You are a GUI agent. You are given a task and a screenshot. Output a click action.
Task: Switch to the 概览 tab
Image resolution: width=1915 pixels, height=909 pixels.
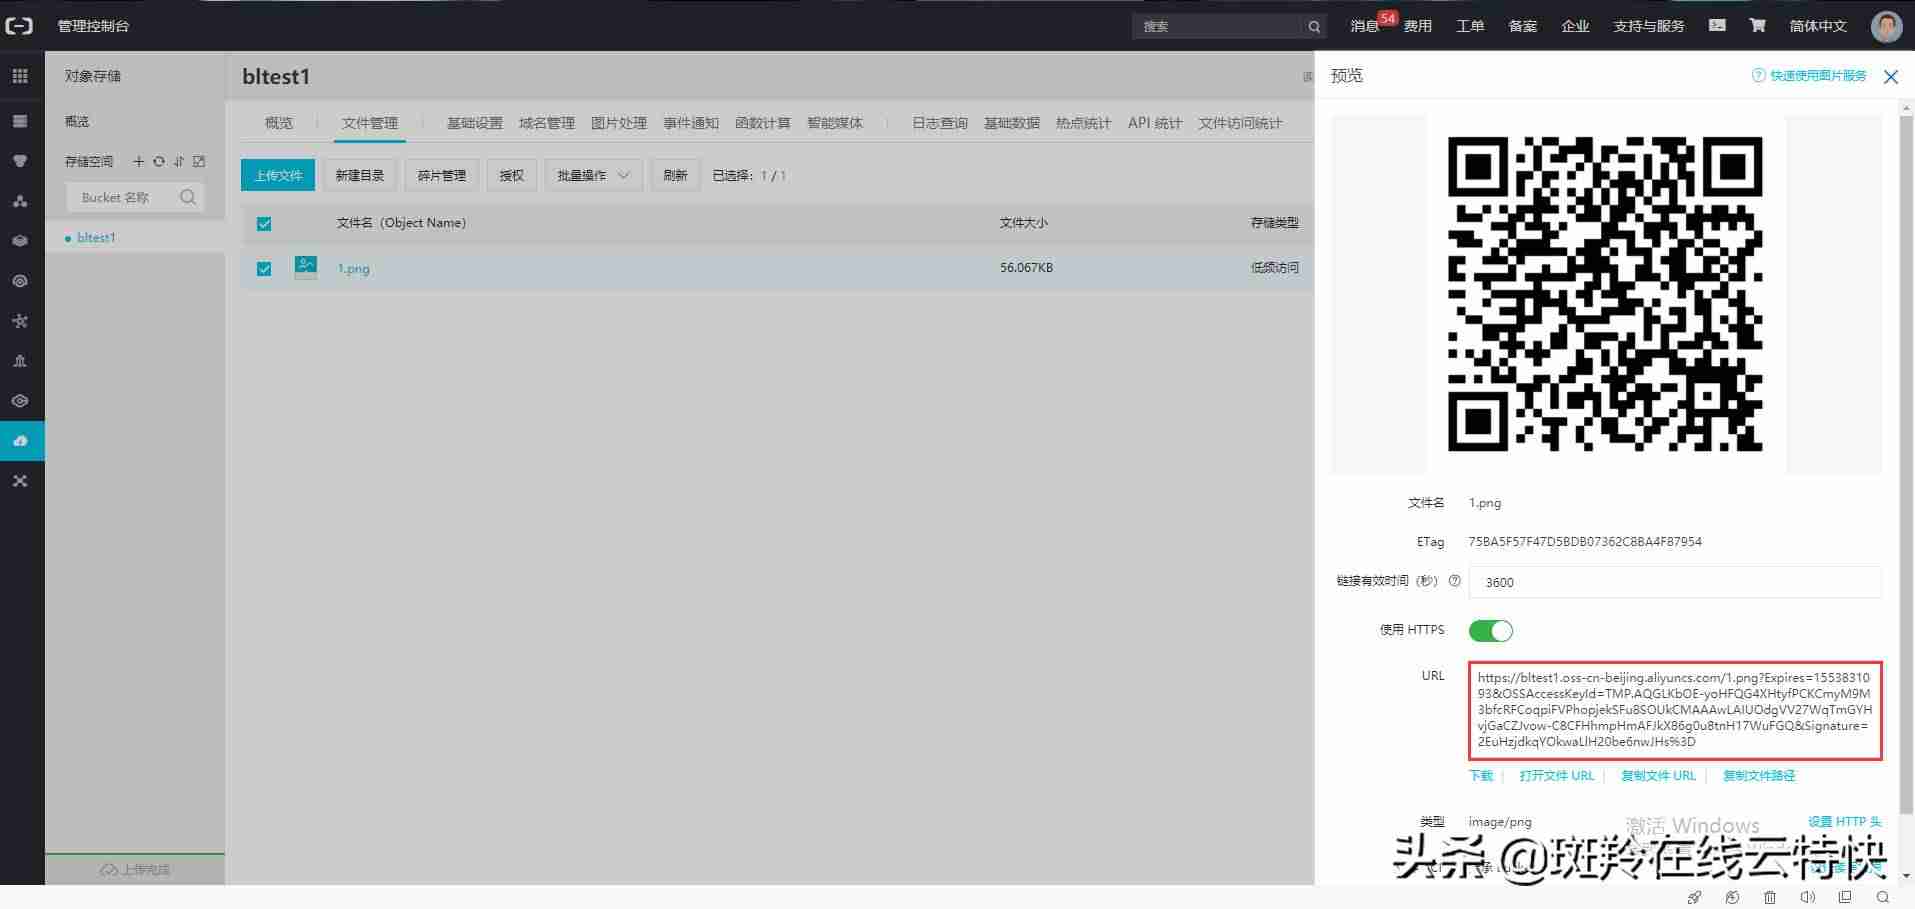(x=279, y=123)
